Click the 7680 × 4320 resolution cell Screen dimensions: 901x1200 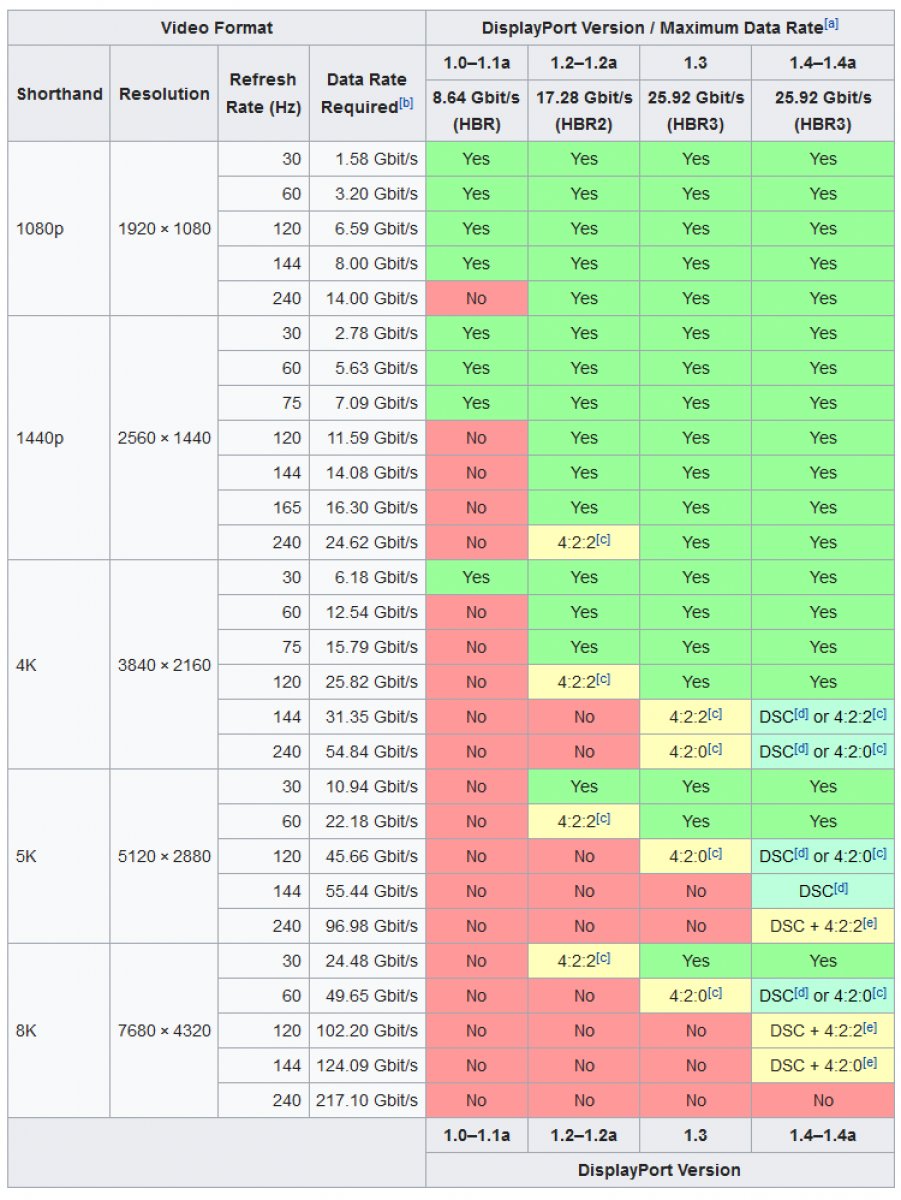pos(164,1030)
